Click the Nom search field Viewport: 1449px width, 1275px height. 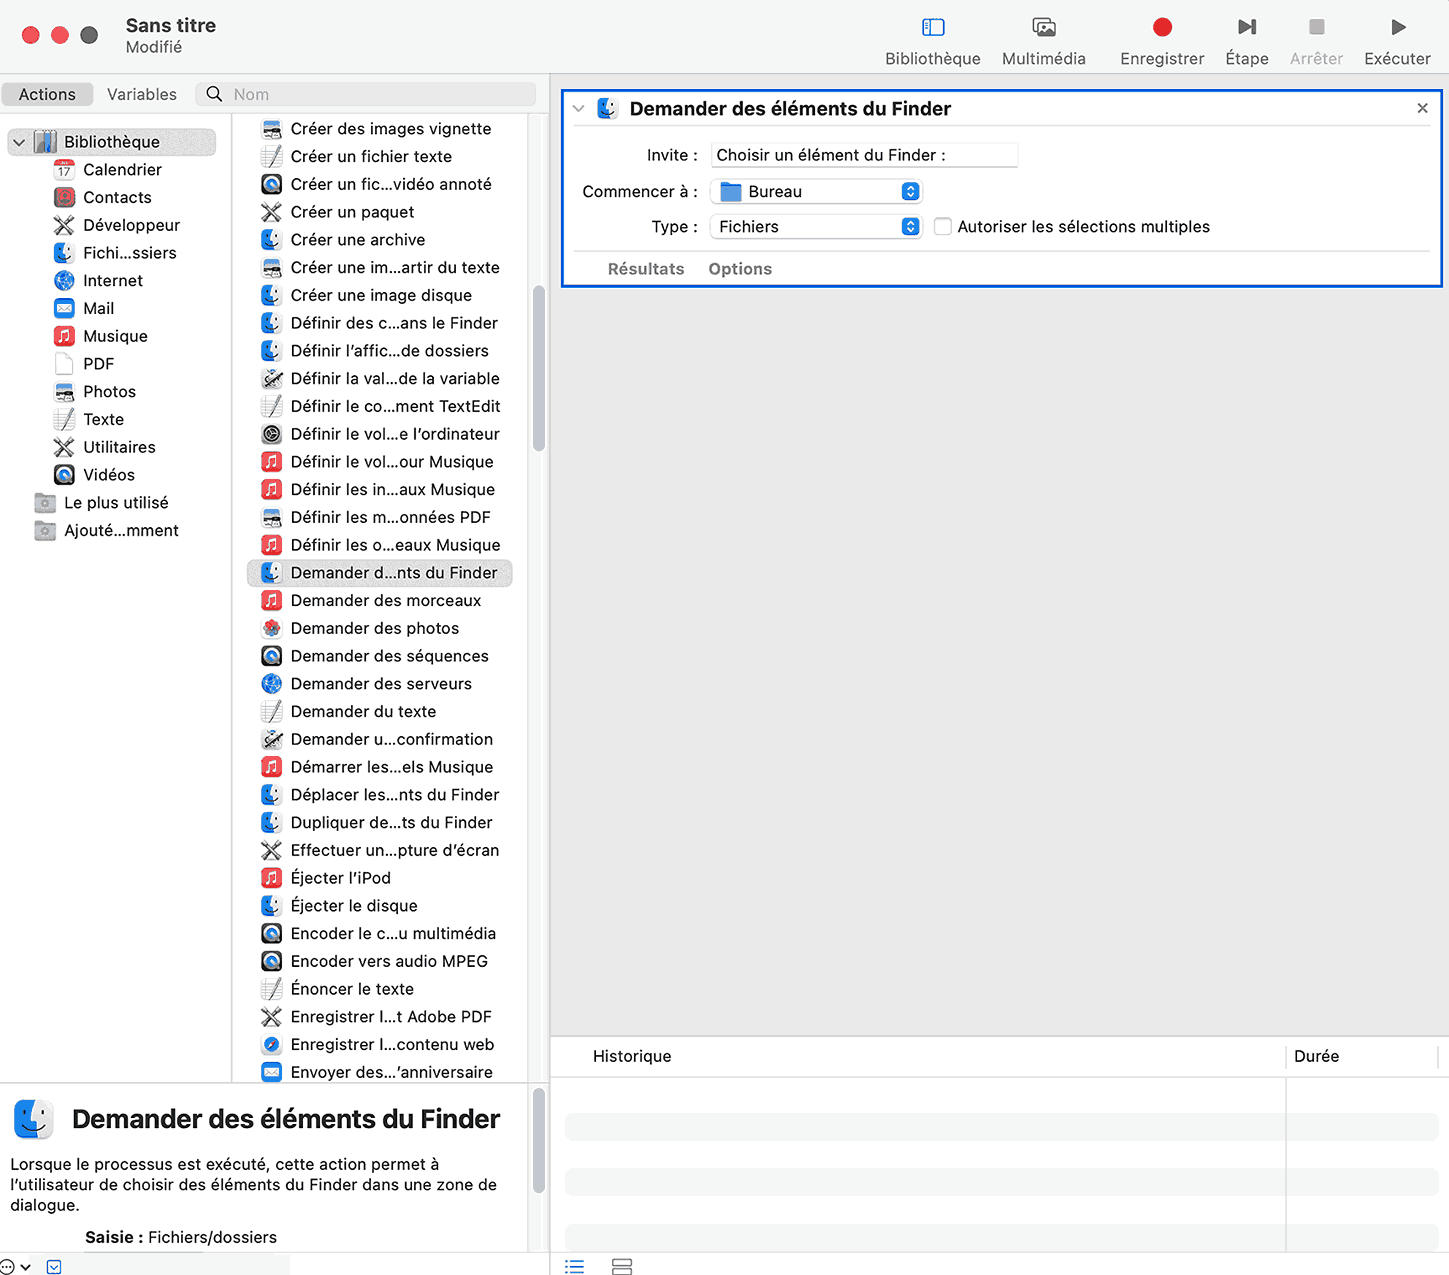[x=366, y=94]
